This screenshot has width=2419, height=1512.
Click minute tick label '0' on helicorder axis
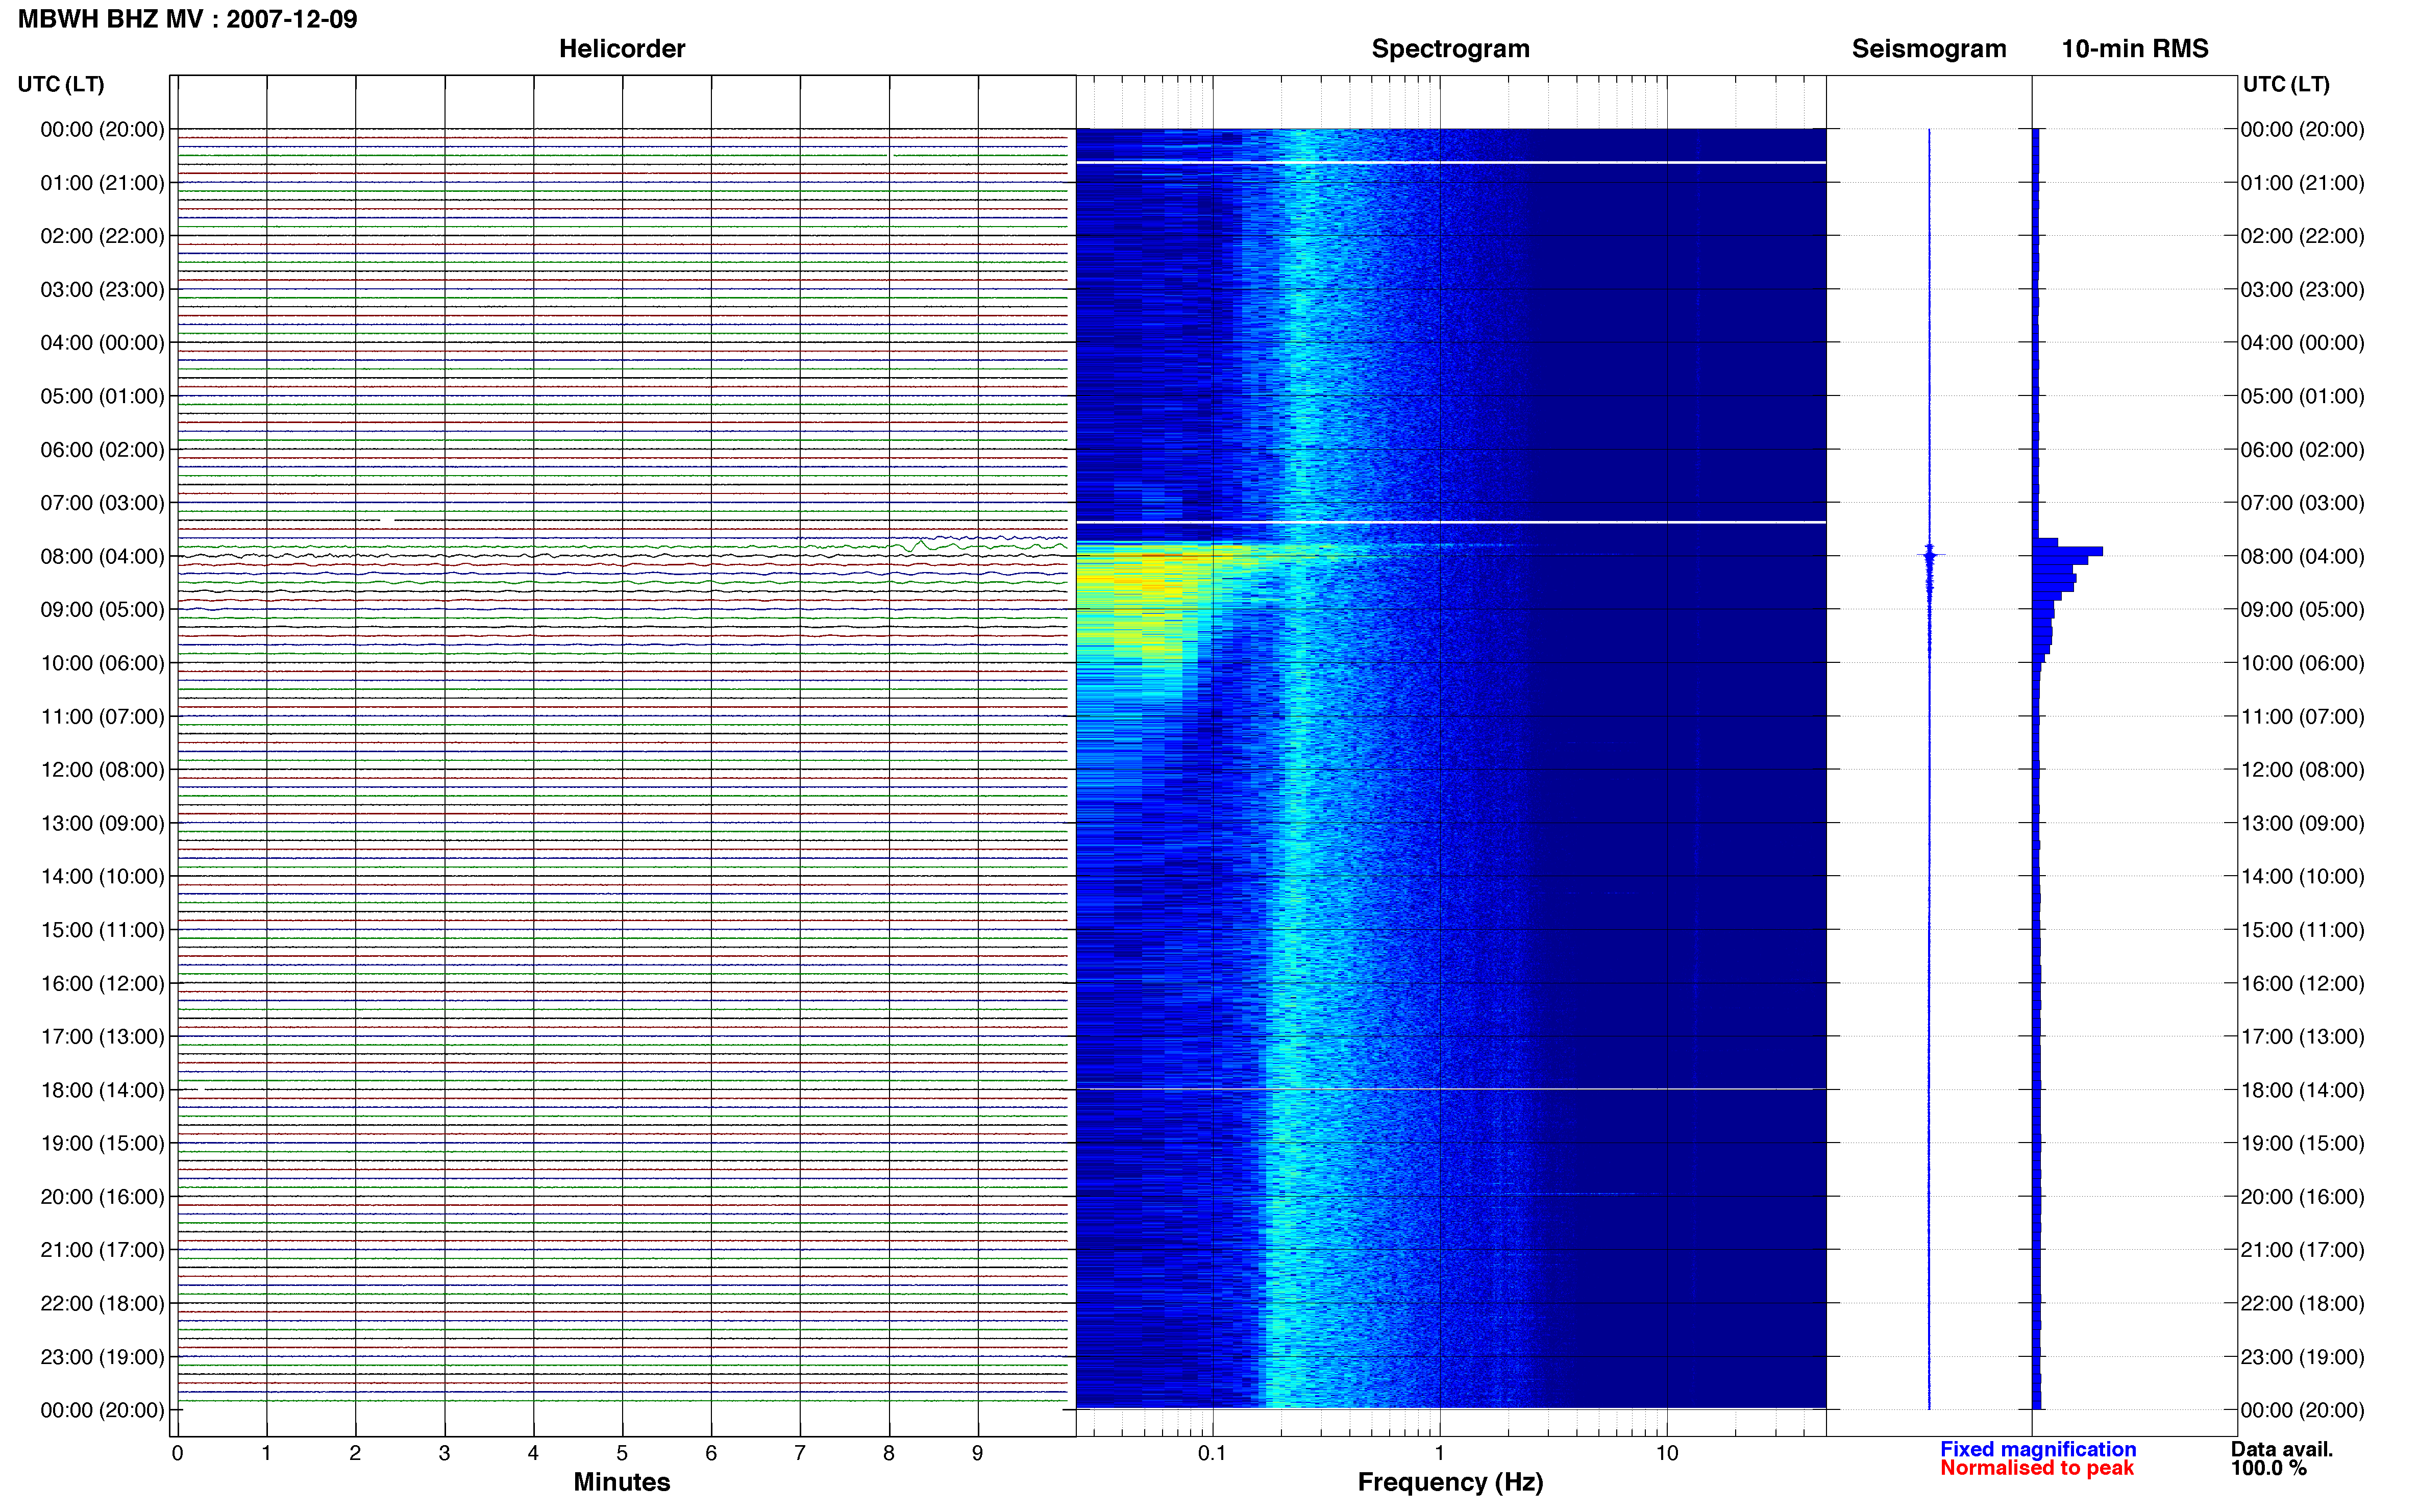pyautogui.click(x=177, y=1453)
